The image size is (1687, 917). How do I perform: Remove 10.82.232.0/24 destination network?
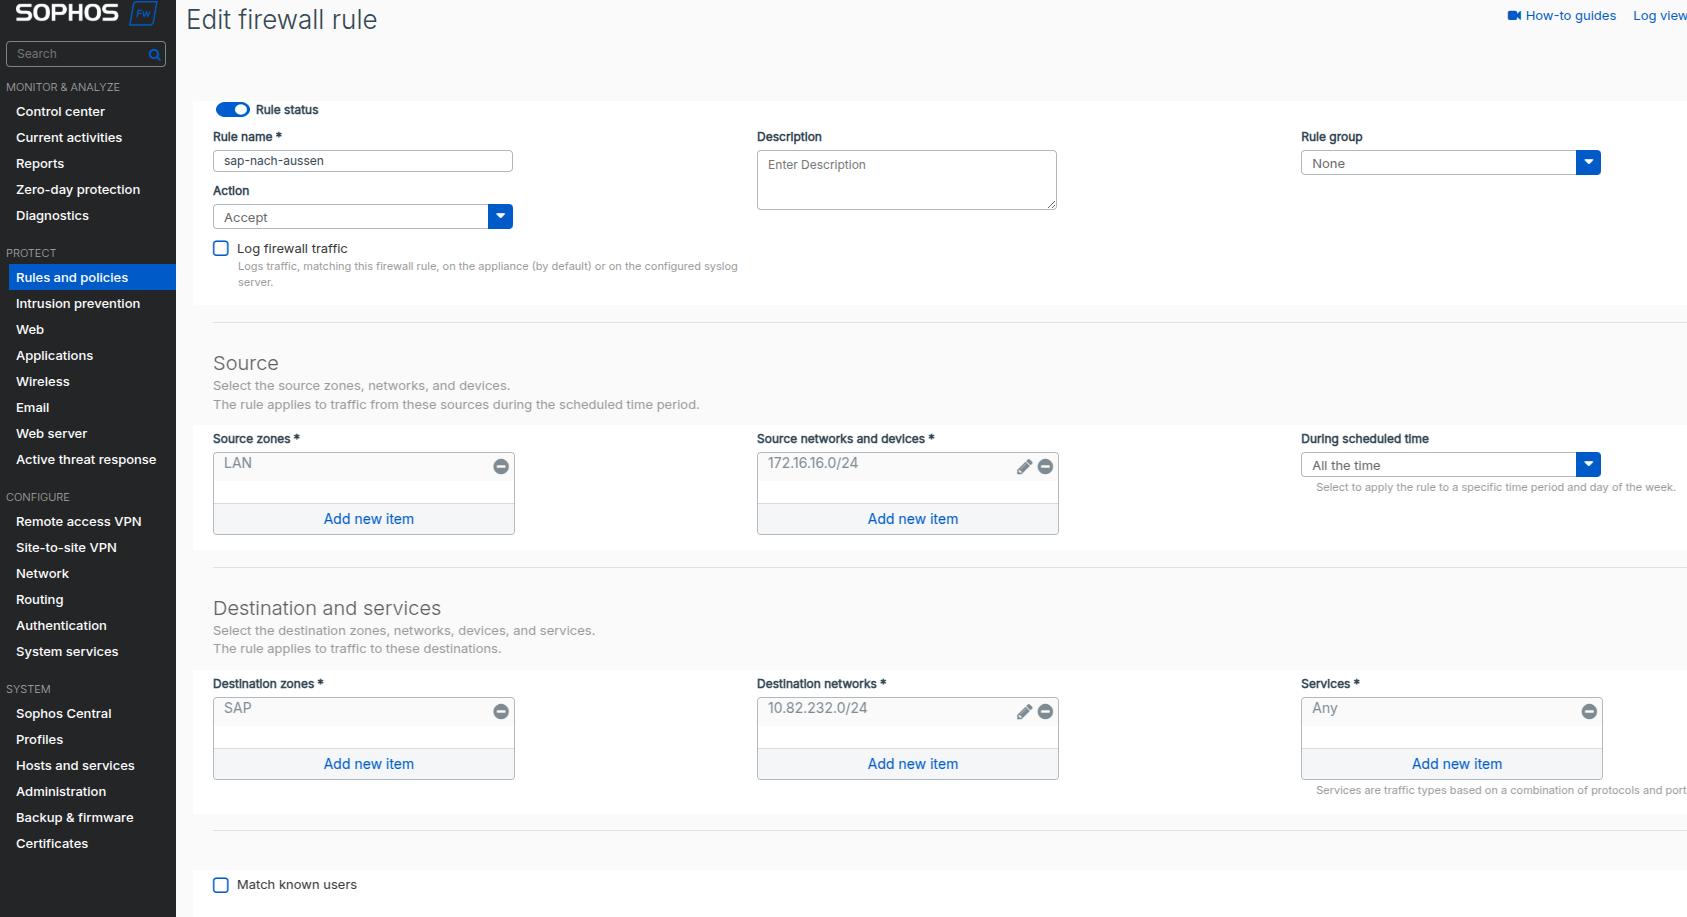(1045, 712)
